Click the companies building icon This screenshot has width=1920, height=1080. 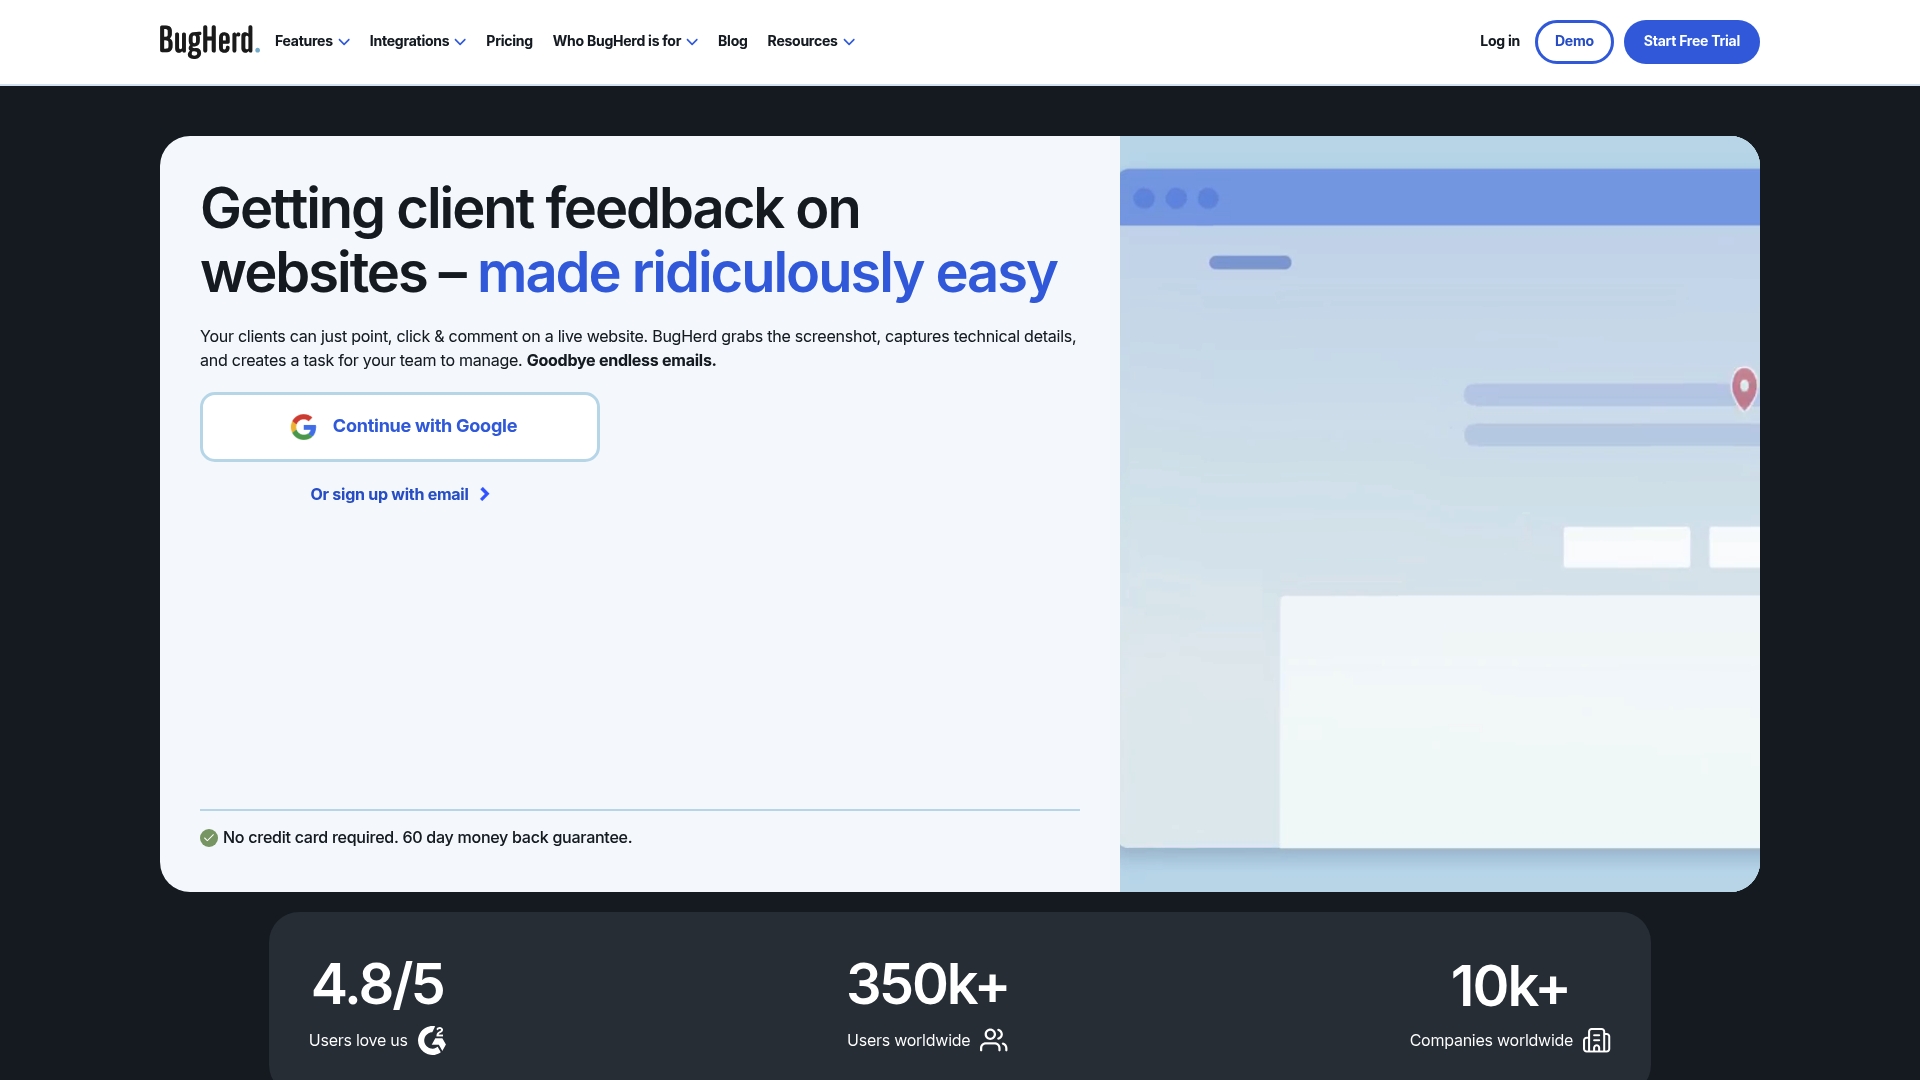pos(1597,1040)
